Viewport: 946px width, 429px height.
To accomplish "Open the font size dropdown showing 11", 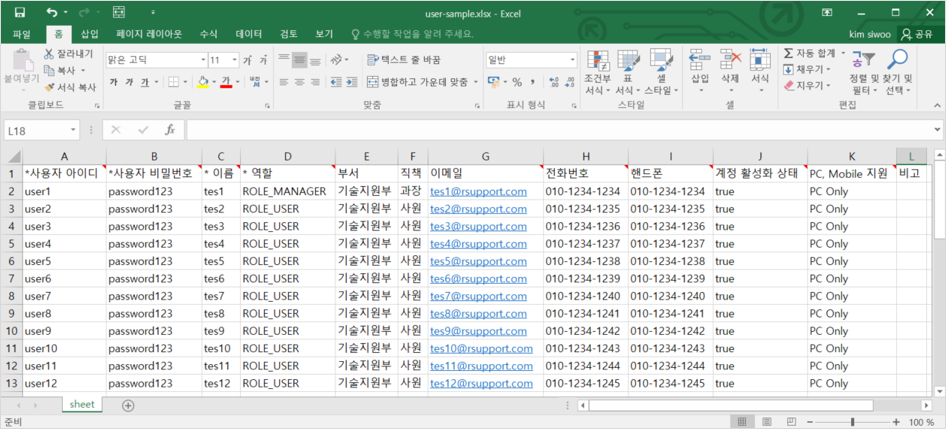I will coord(234,60).
